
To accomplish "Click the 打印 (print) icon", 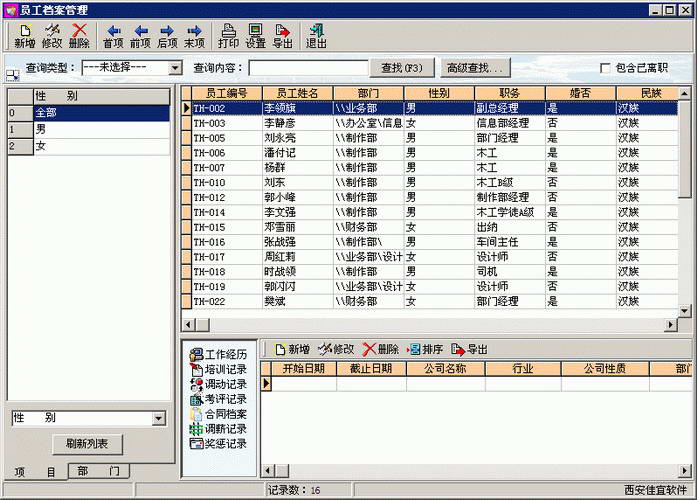I will point(228,36).
